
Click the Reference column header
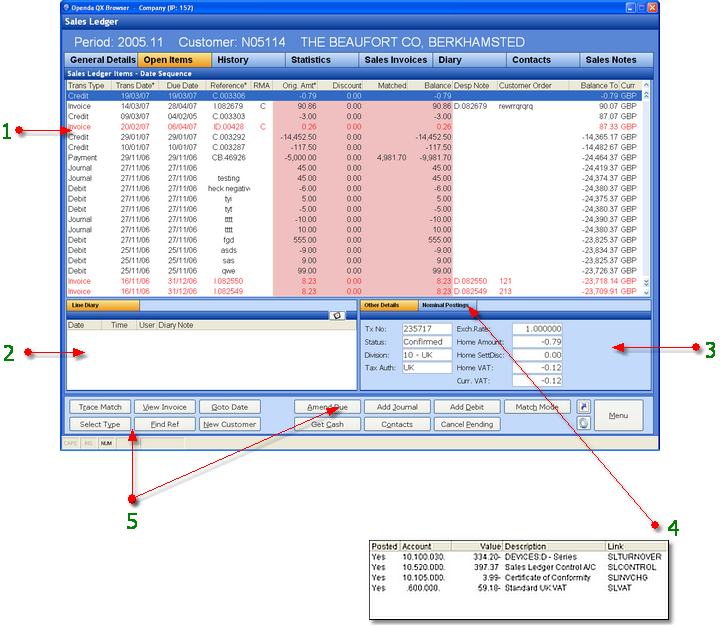[229, 85]
